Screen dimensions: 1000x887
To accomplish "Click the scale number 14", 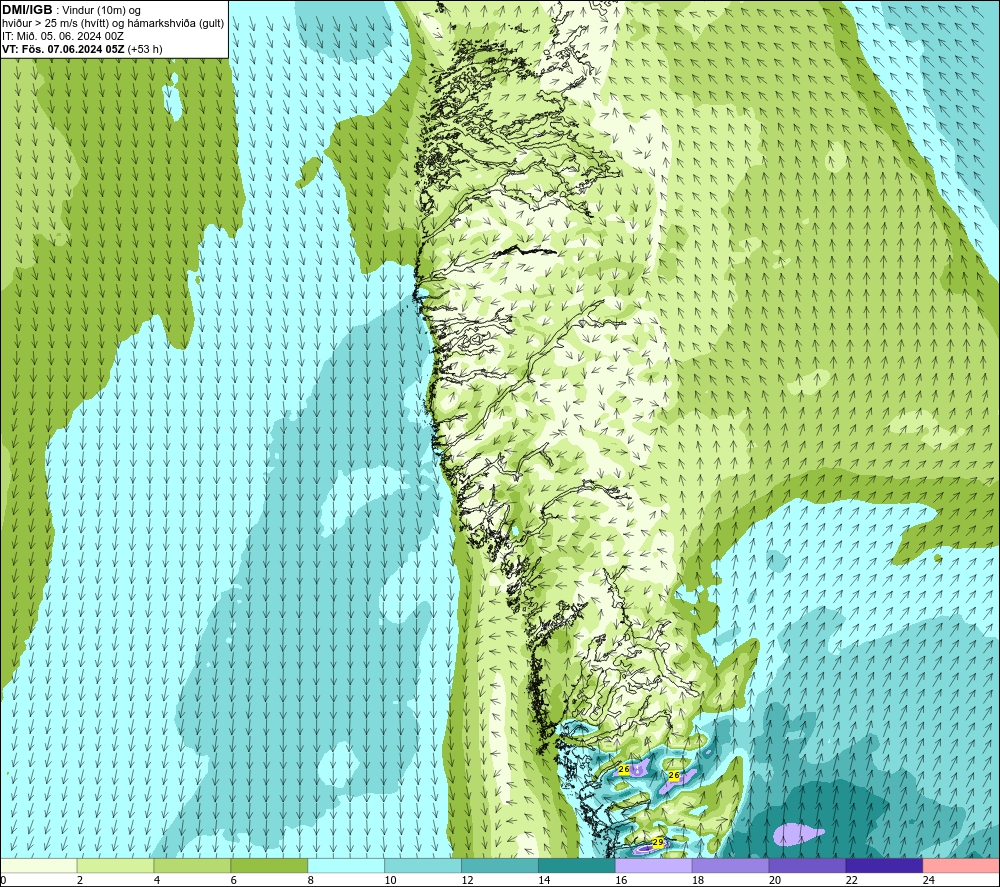I will [x=544, y=880].
